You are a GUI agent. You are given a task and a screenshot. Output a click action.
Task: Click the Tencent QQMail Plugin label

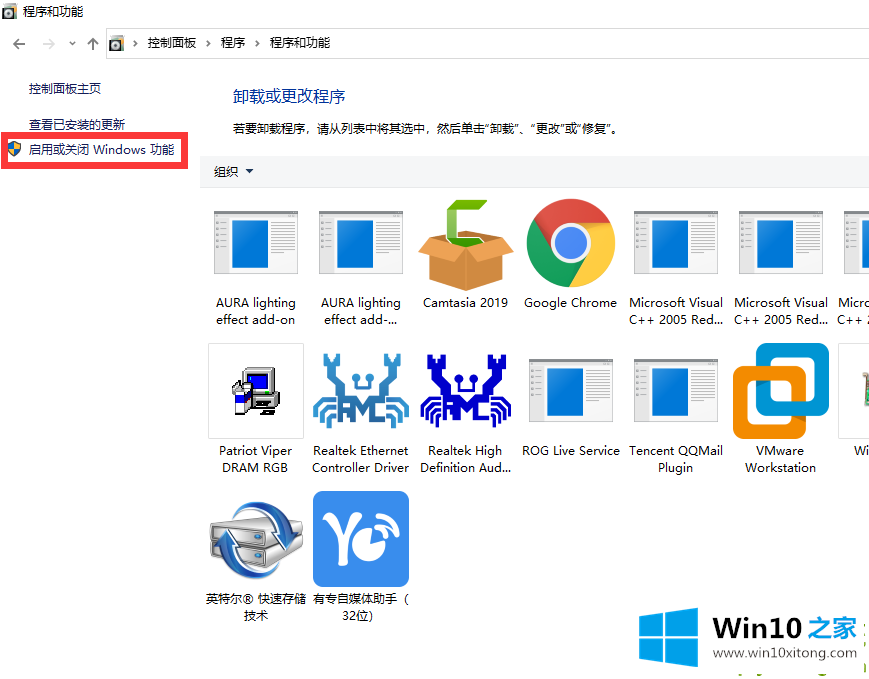coord(676,460)
